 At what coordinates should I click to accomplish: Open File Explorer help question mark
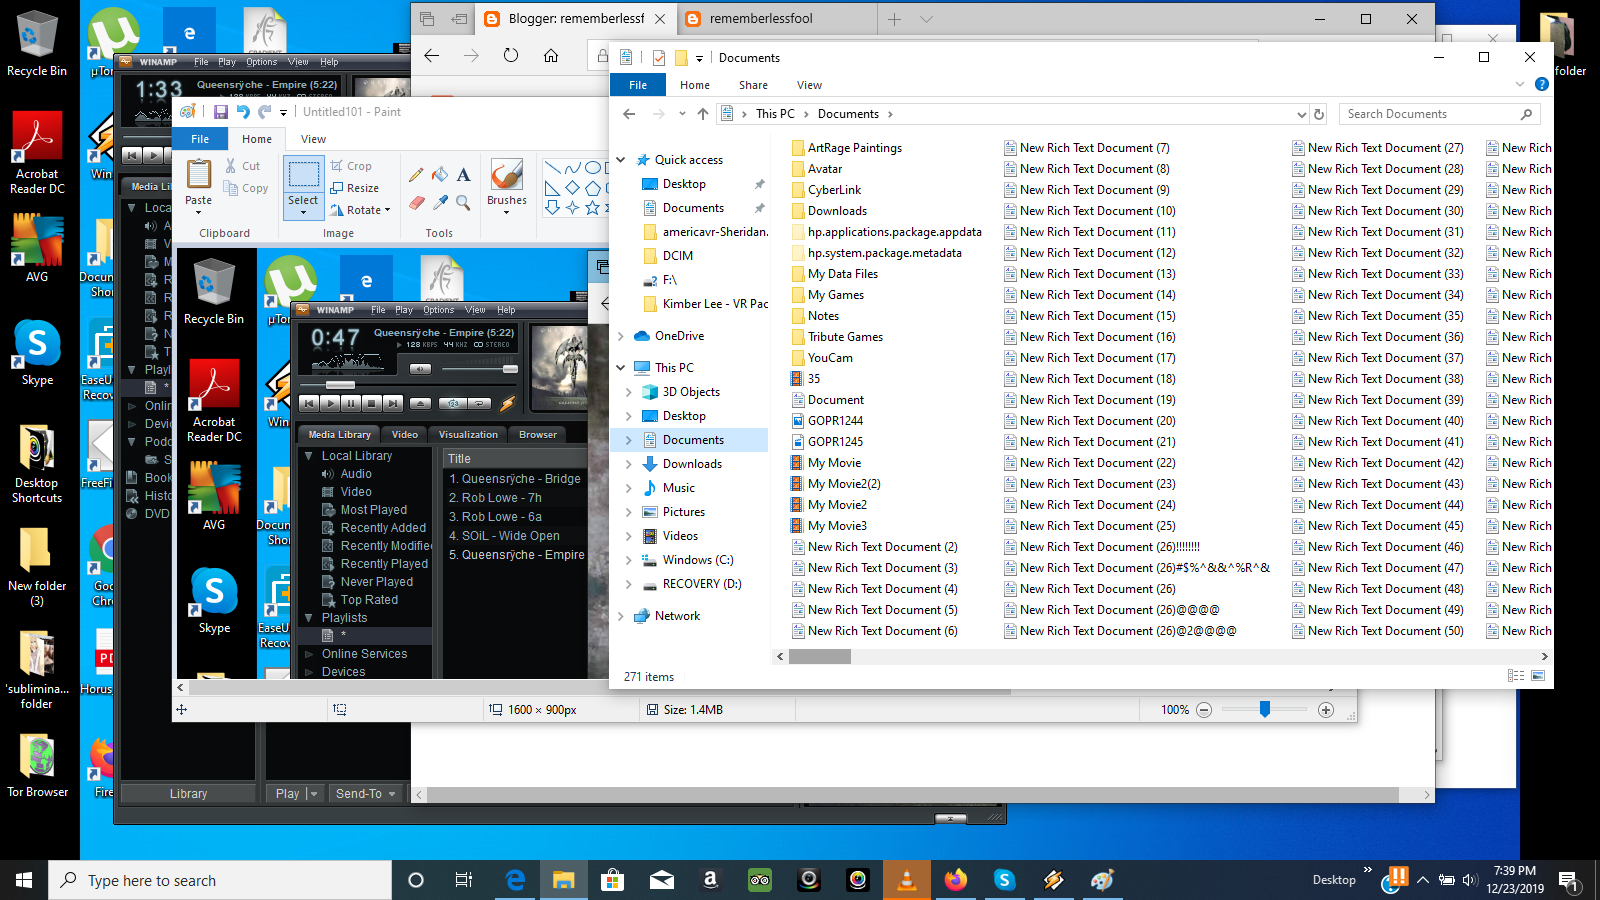coord(1542,85)
